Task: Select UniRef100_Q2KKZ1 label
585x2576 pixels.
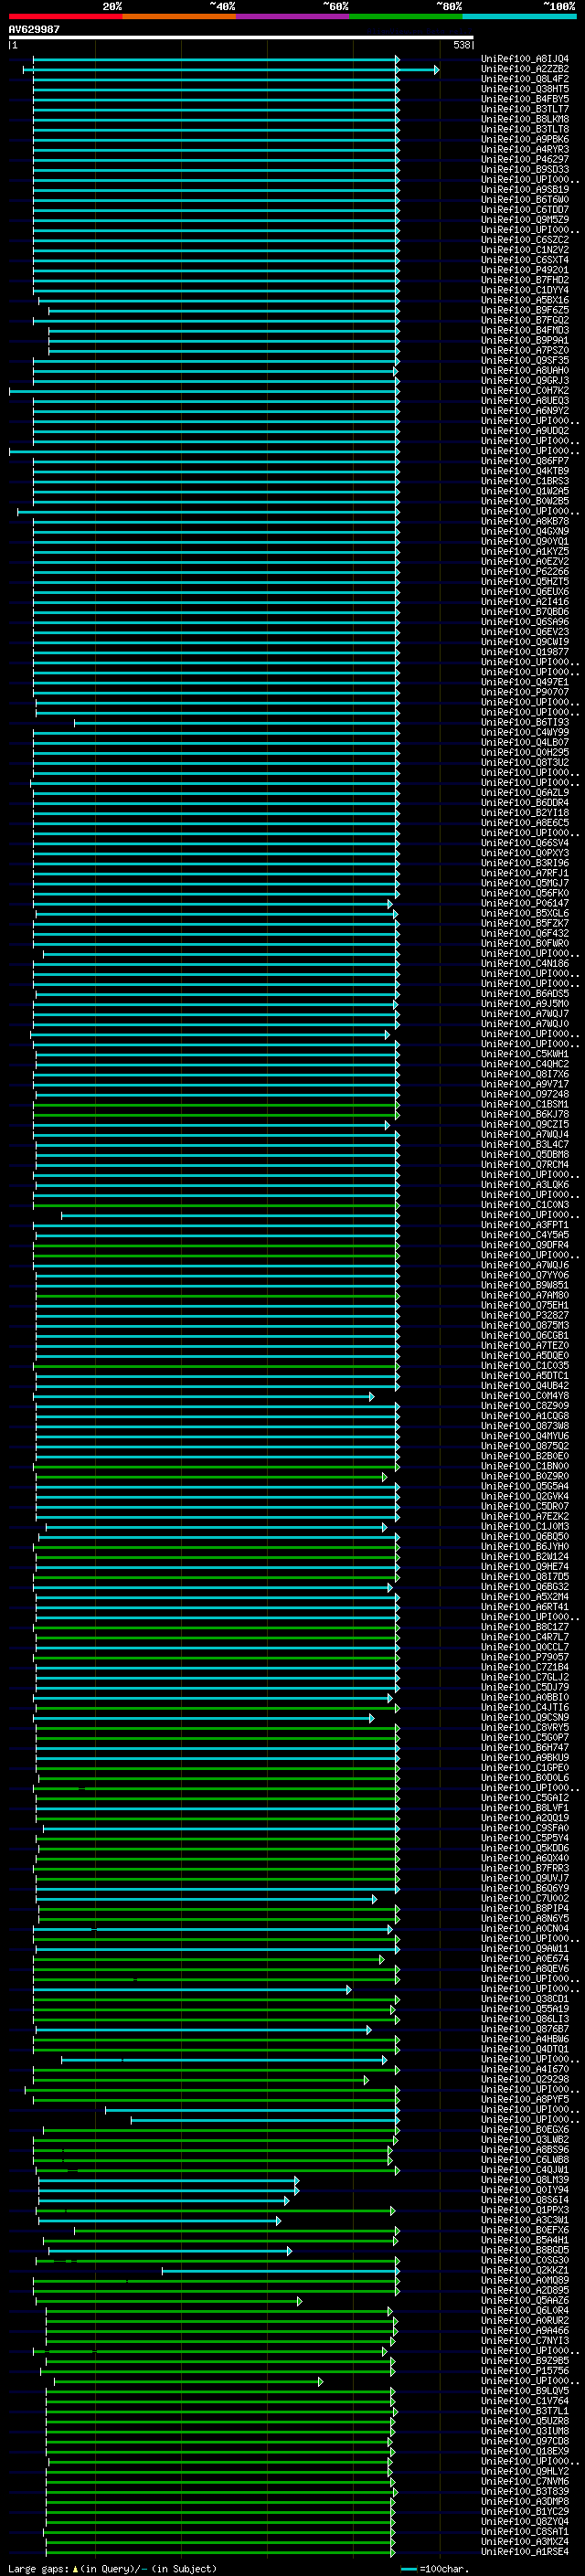Action: pyautogui.click(x=525, y=2270)
